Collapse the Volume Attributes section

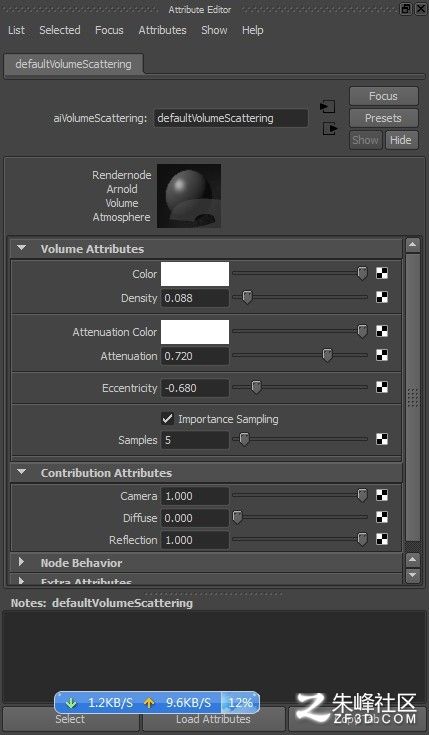click(22, 248)
